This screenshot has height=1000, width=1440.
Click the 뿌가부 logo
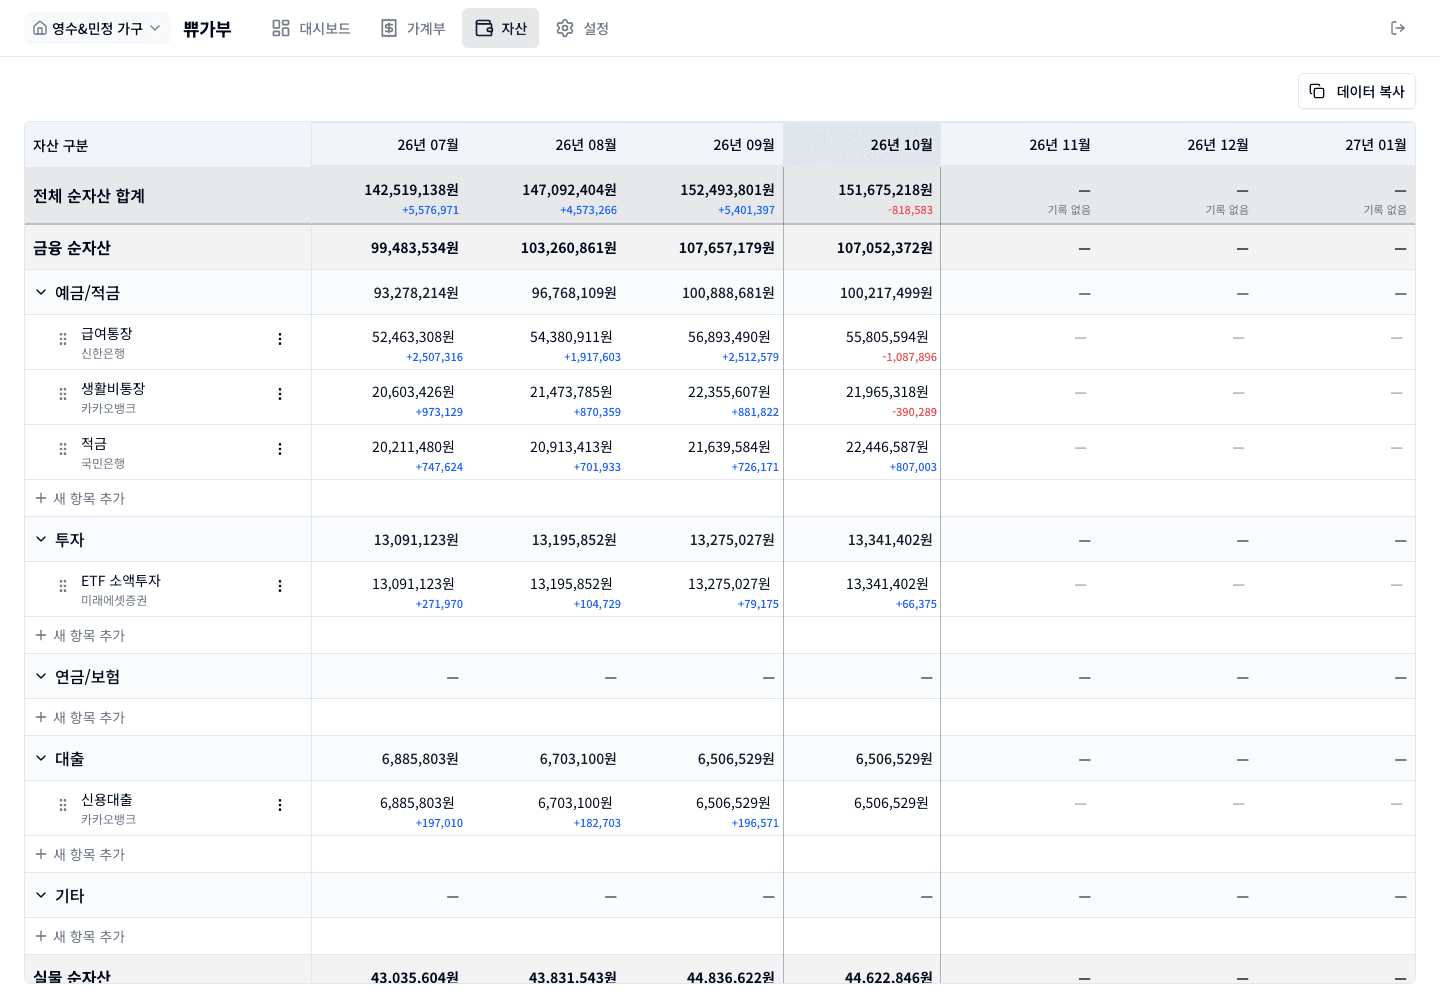207,28
